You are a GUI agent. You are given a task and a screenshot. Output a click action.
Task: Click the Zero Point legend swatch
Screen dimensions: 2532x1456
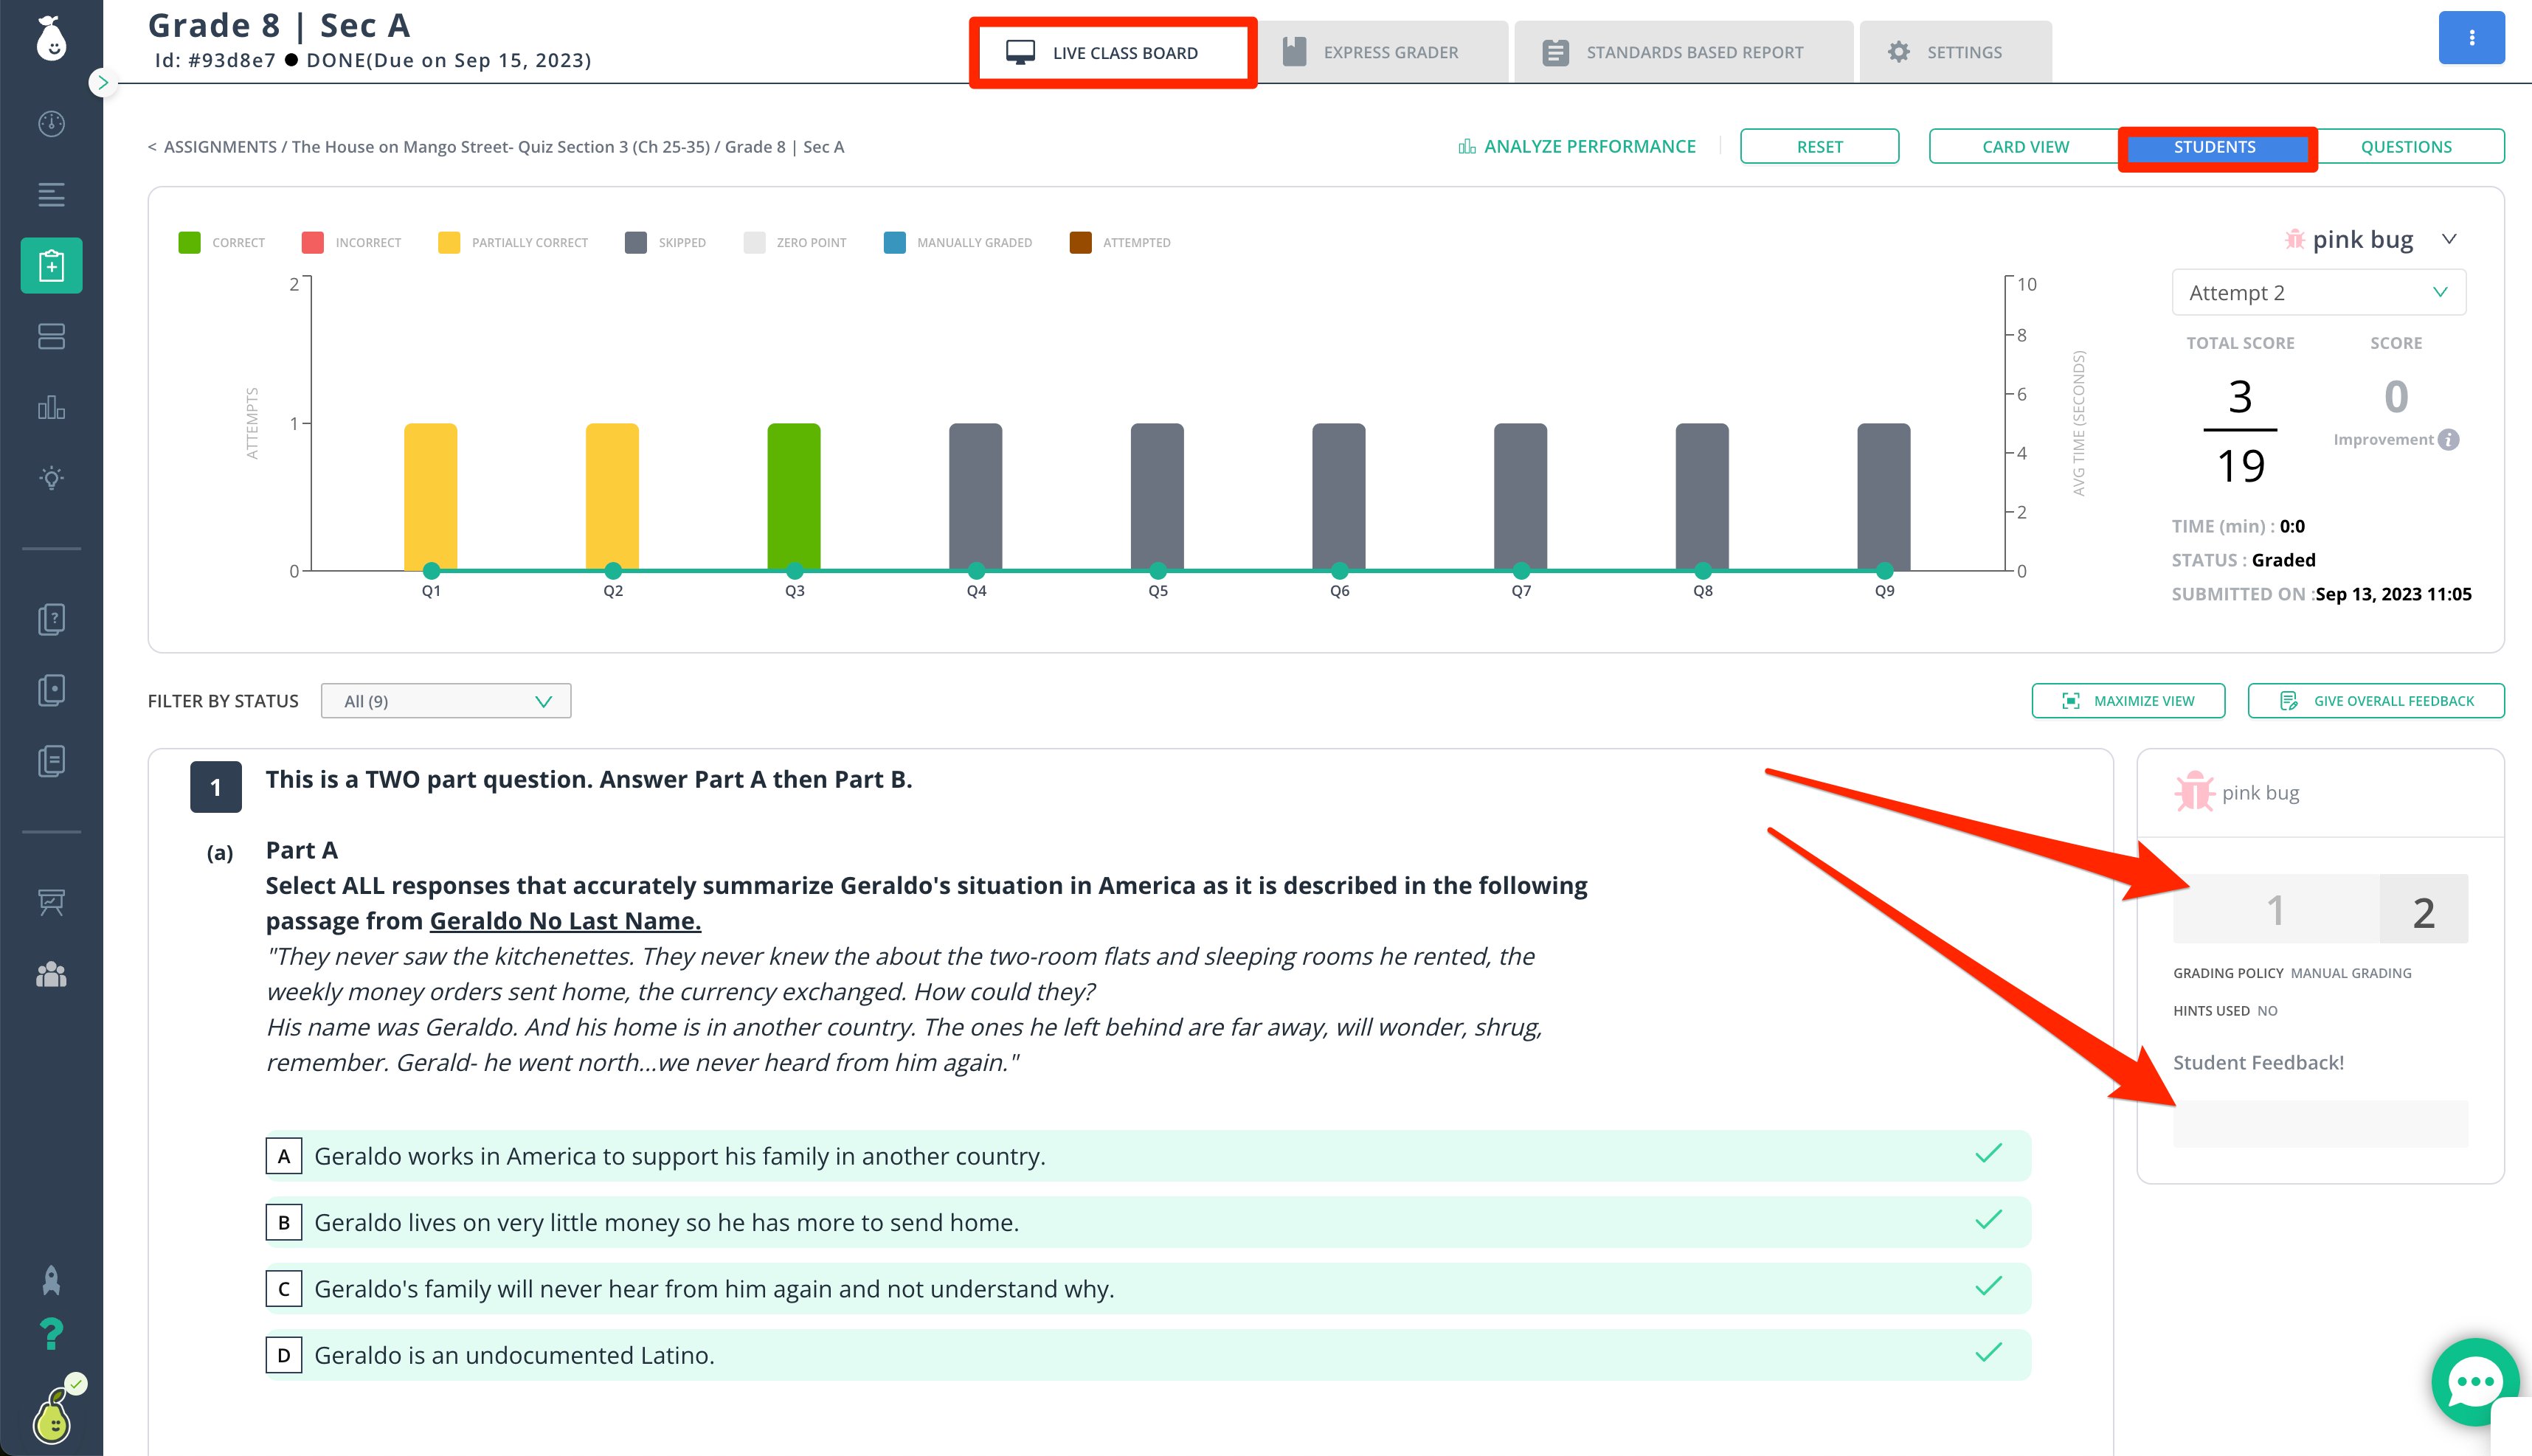(754, 242)
